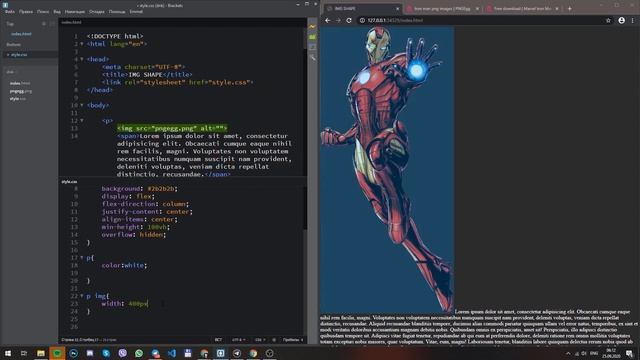The image size is (640, 360).
Task: Open the Help menu in Brackets
Action: coord(117,12)
